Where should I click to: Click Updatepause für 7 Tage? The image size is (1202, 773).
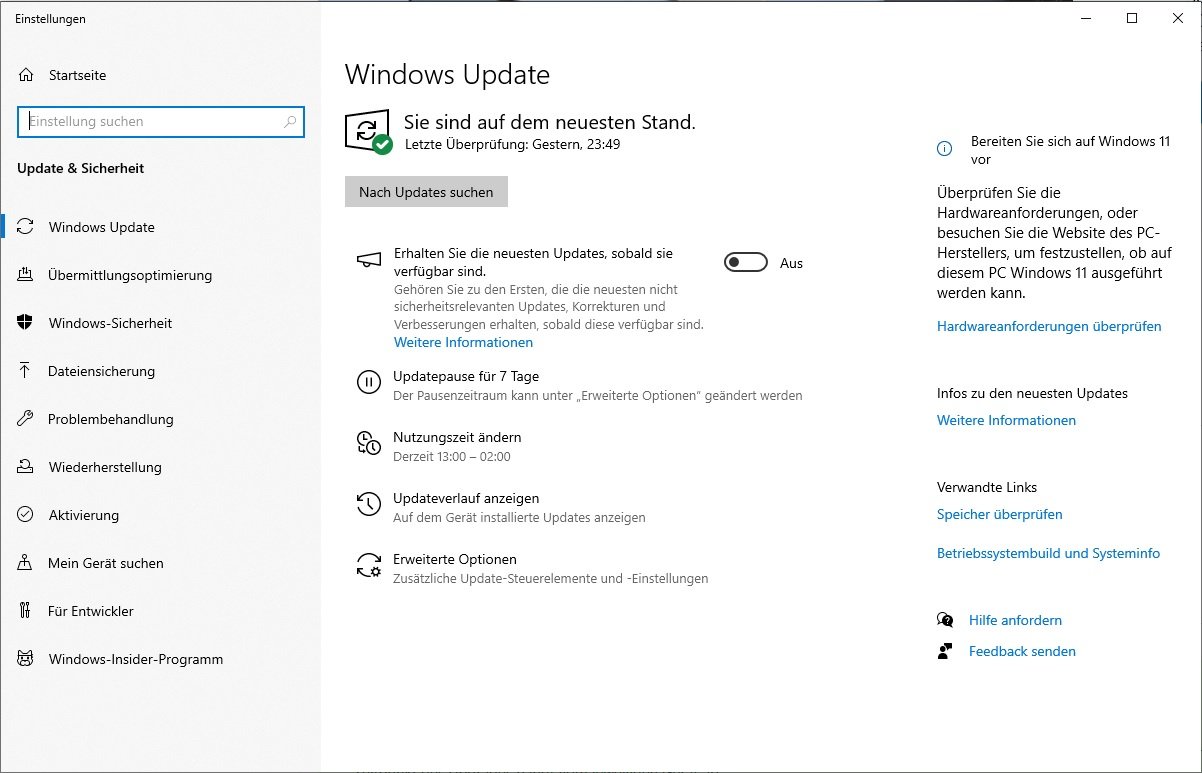pos(466,376)
